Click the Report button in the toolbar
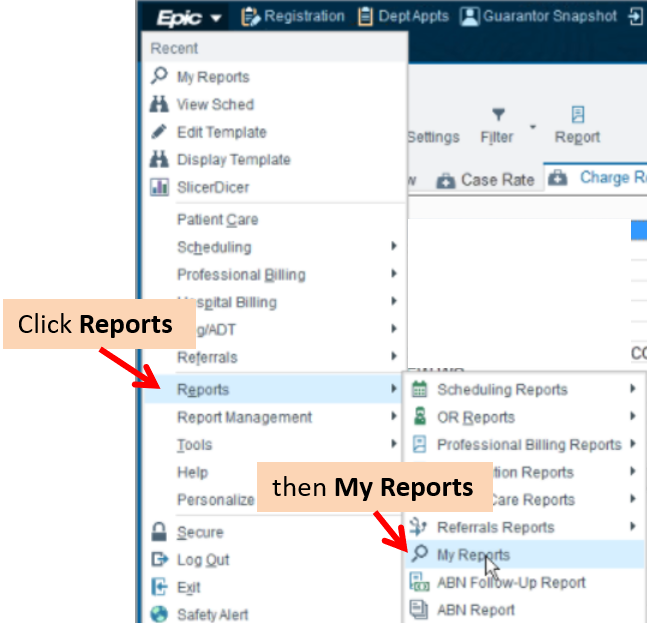Screen dimensions: 647x623 (x=577, y=126)
